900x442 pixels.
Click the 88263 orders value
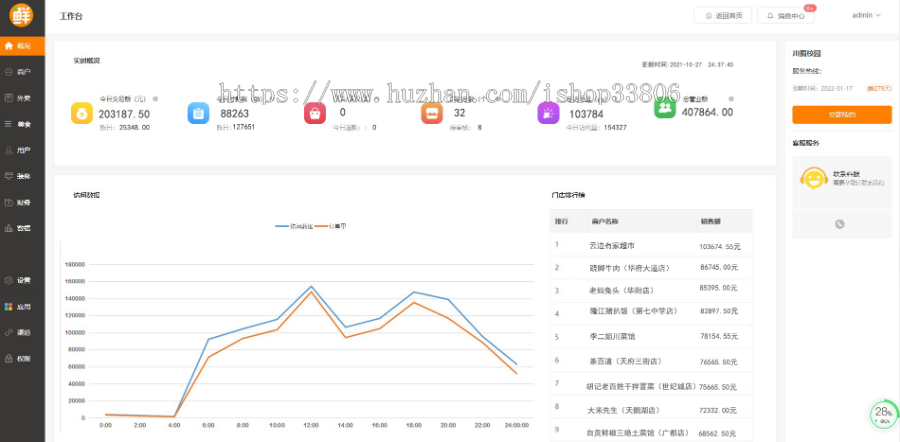pyautogui.click(x=235, y=114)
